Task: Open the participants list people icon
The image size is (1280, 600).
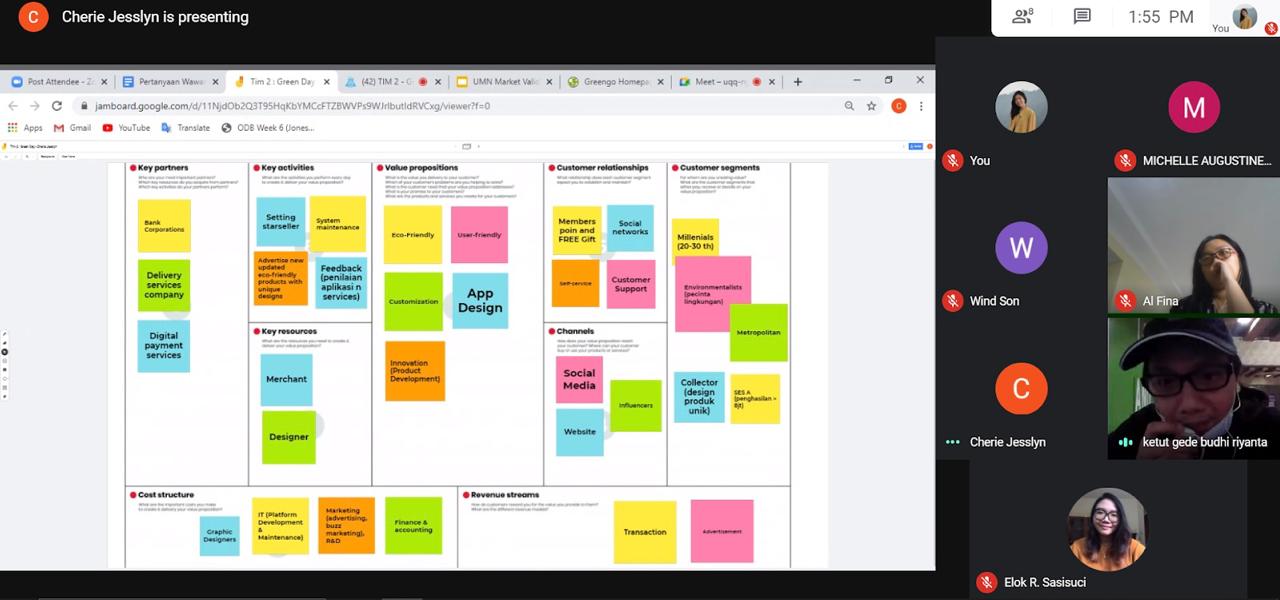Action: (1022, 16)
